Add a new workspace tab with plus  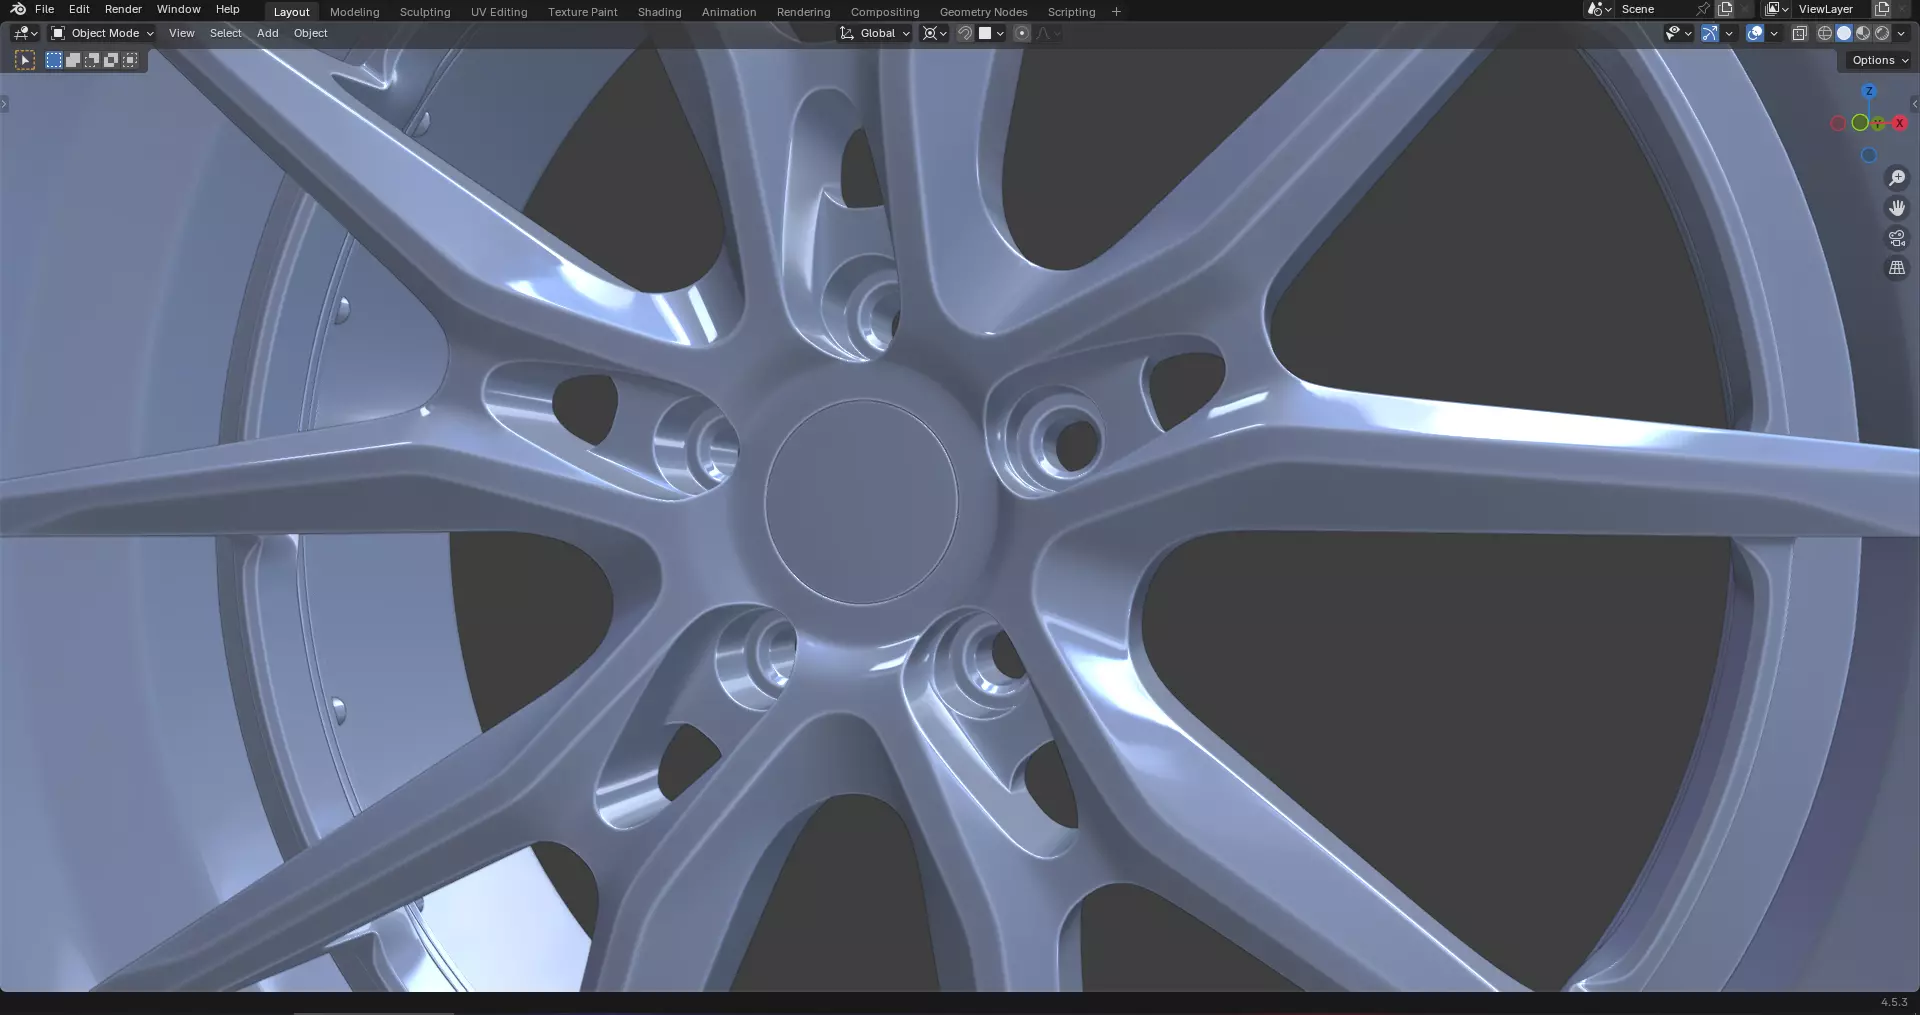click(1116, 12)
